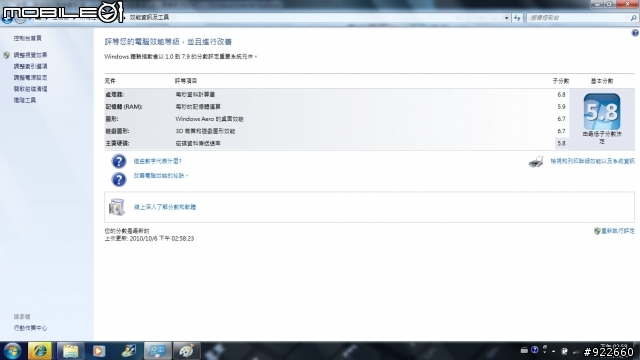Open the adjust indexing options sidebar link
The height and width of the screenshot is (360, 640).
(30, 66)
